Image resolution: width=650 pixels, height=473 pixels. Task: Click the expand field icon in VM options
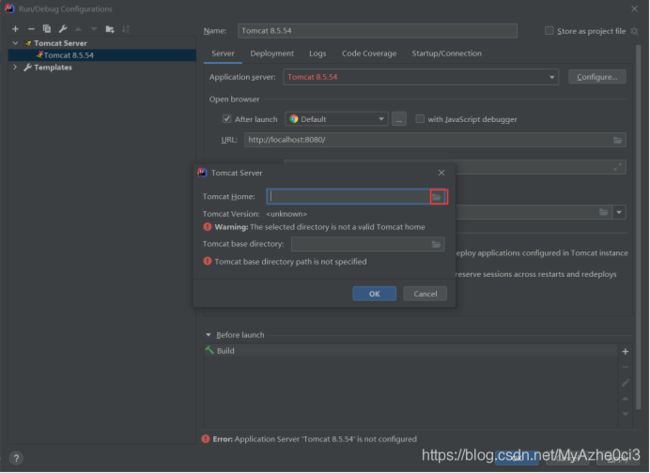coord(617,167)
